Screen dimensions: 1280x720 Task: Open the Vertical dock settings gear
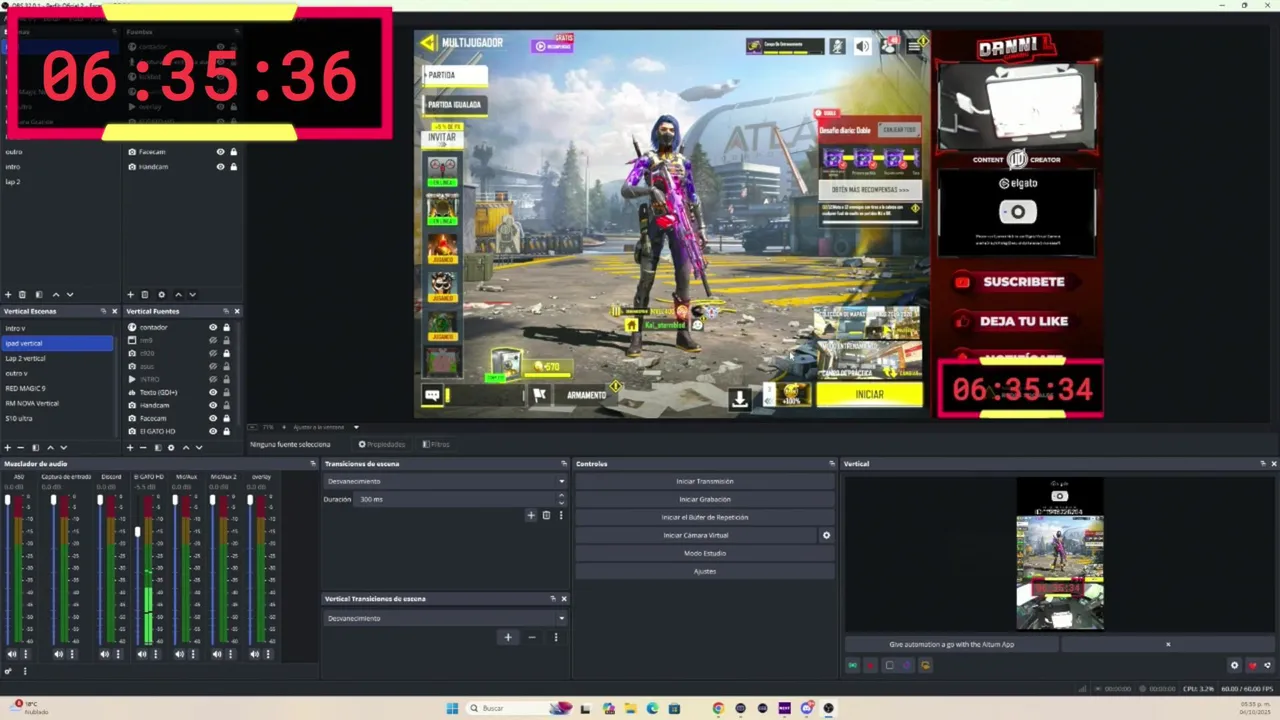[1234, 665]
